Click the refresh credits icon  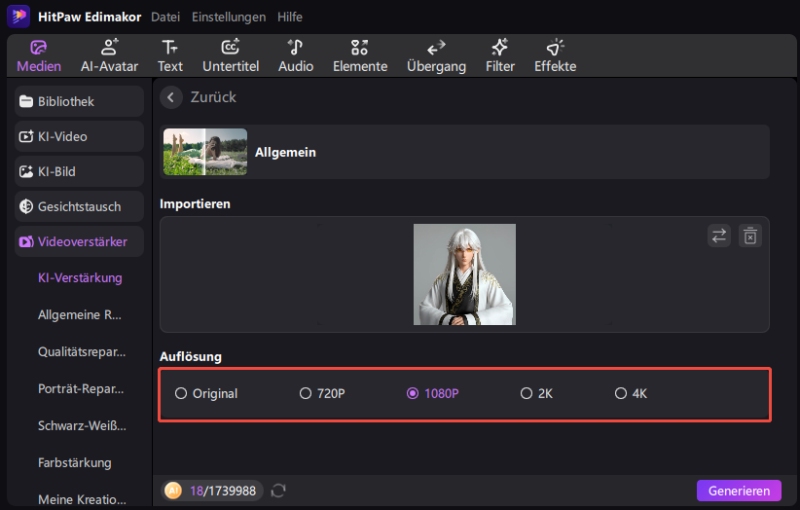pyautogui.click(x=279, y=490)
